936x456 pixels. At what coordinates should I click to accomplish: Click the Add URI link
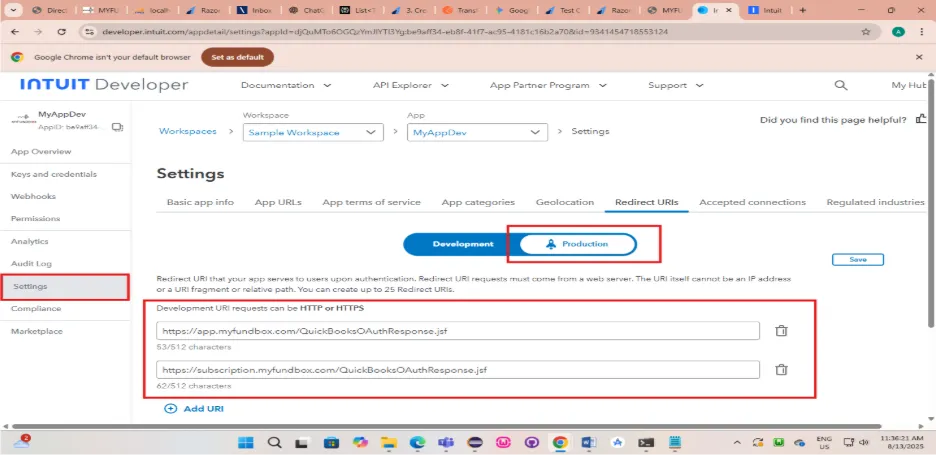tap(203, 409)
